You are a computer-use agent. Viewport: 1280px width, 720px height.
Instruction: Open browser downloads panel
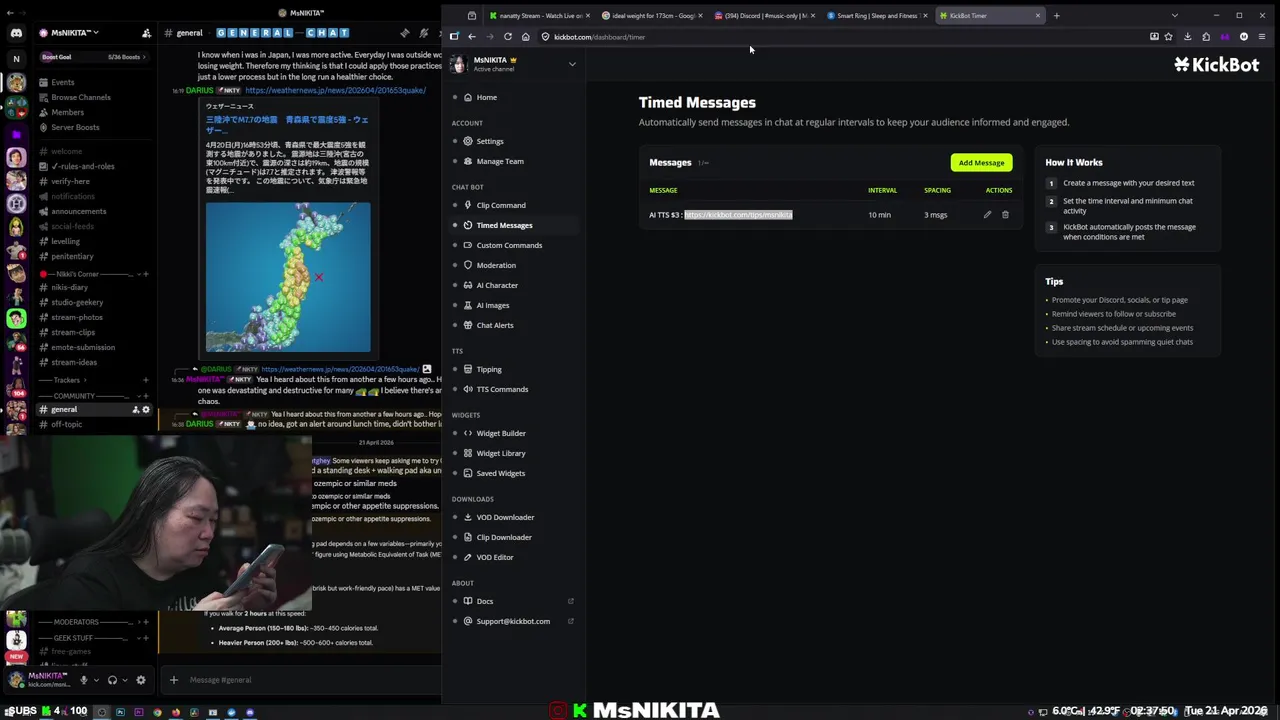(x=1187, y=37)
